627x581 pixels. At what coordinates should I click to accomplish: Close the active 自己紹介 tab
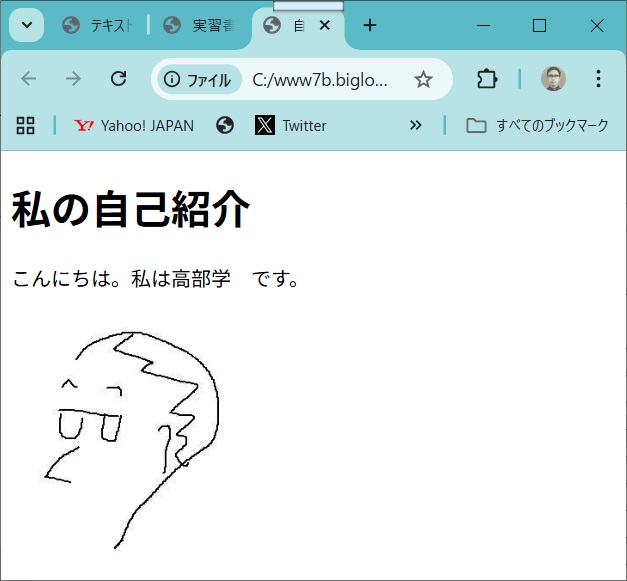pos(325,26)
